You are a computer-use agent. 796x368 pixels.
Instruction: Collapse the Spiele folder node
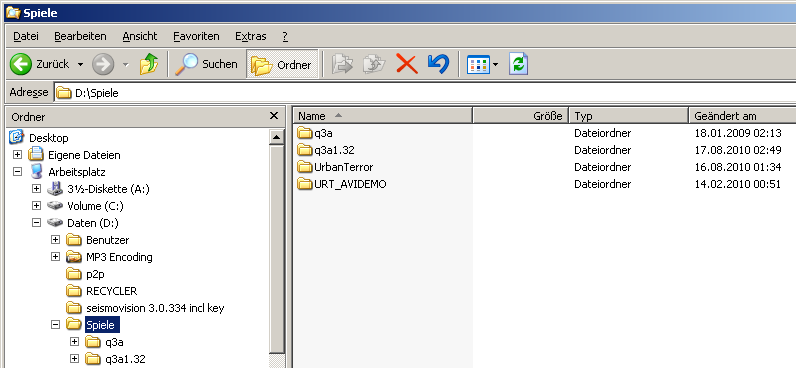56,325
